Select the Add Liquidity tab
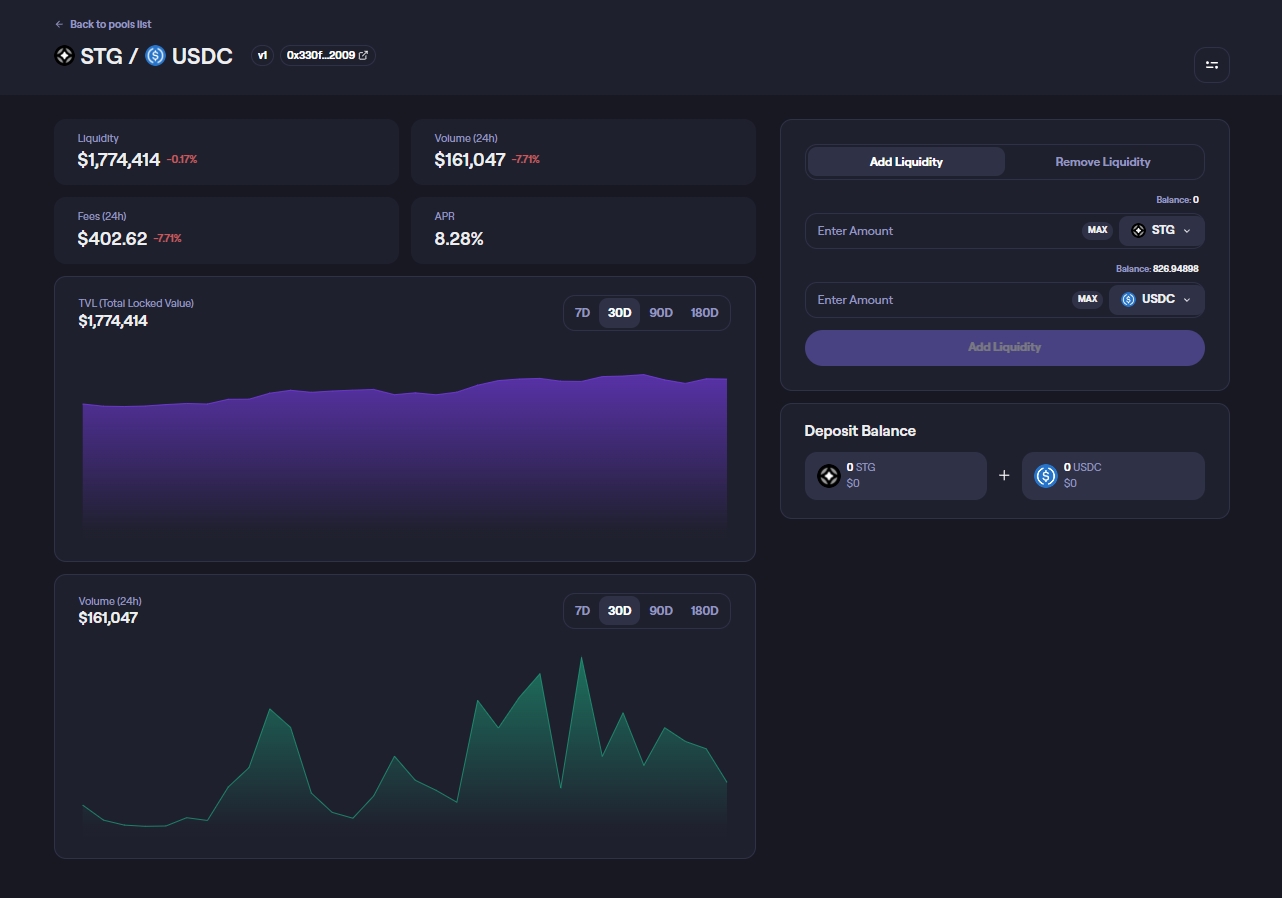 click(x=906, y=162)
